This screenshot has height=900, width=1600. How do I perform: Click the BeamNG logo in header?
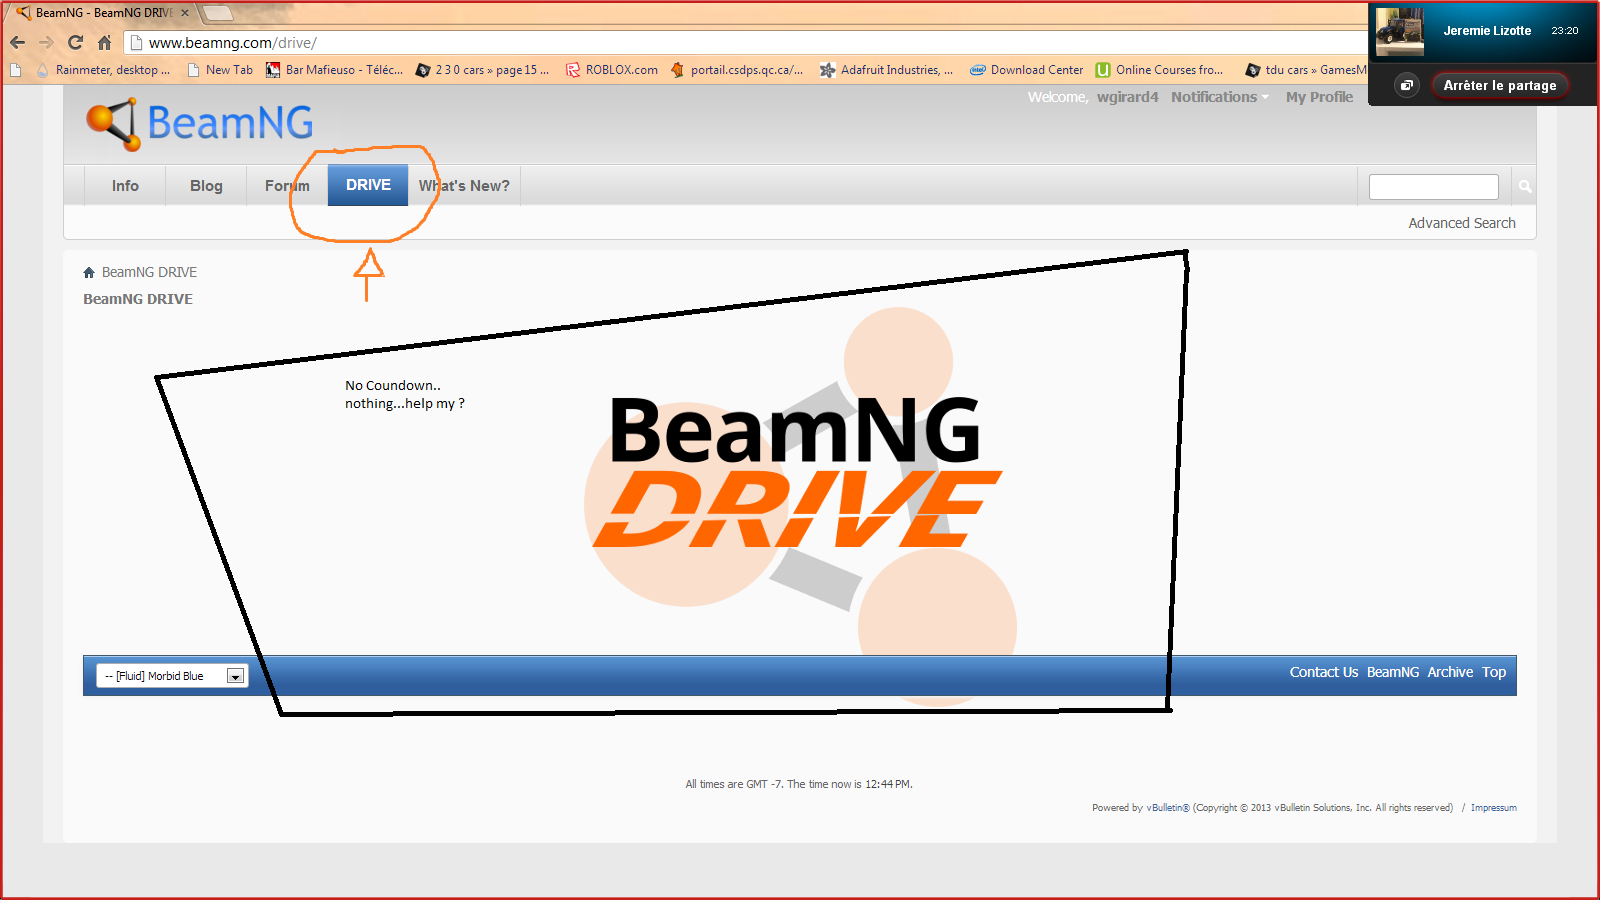coord(200,124)
